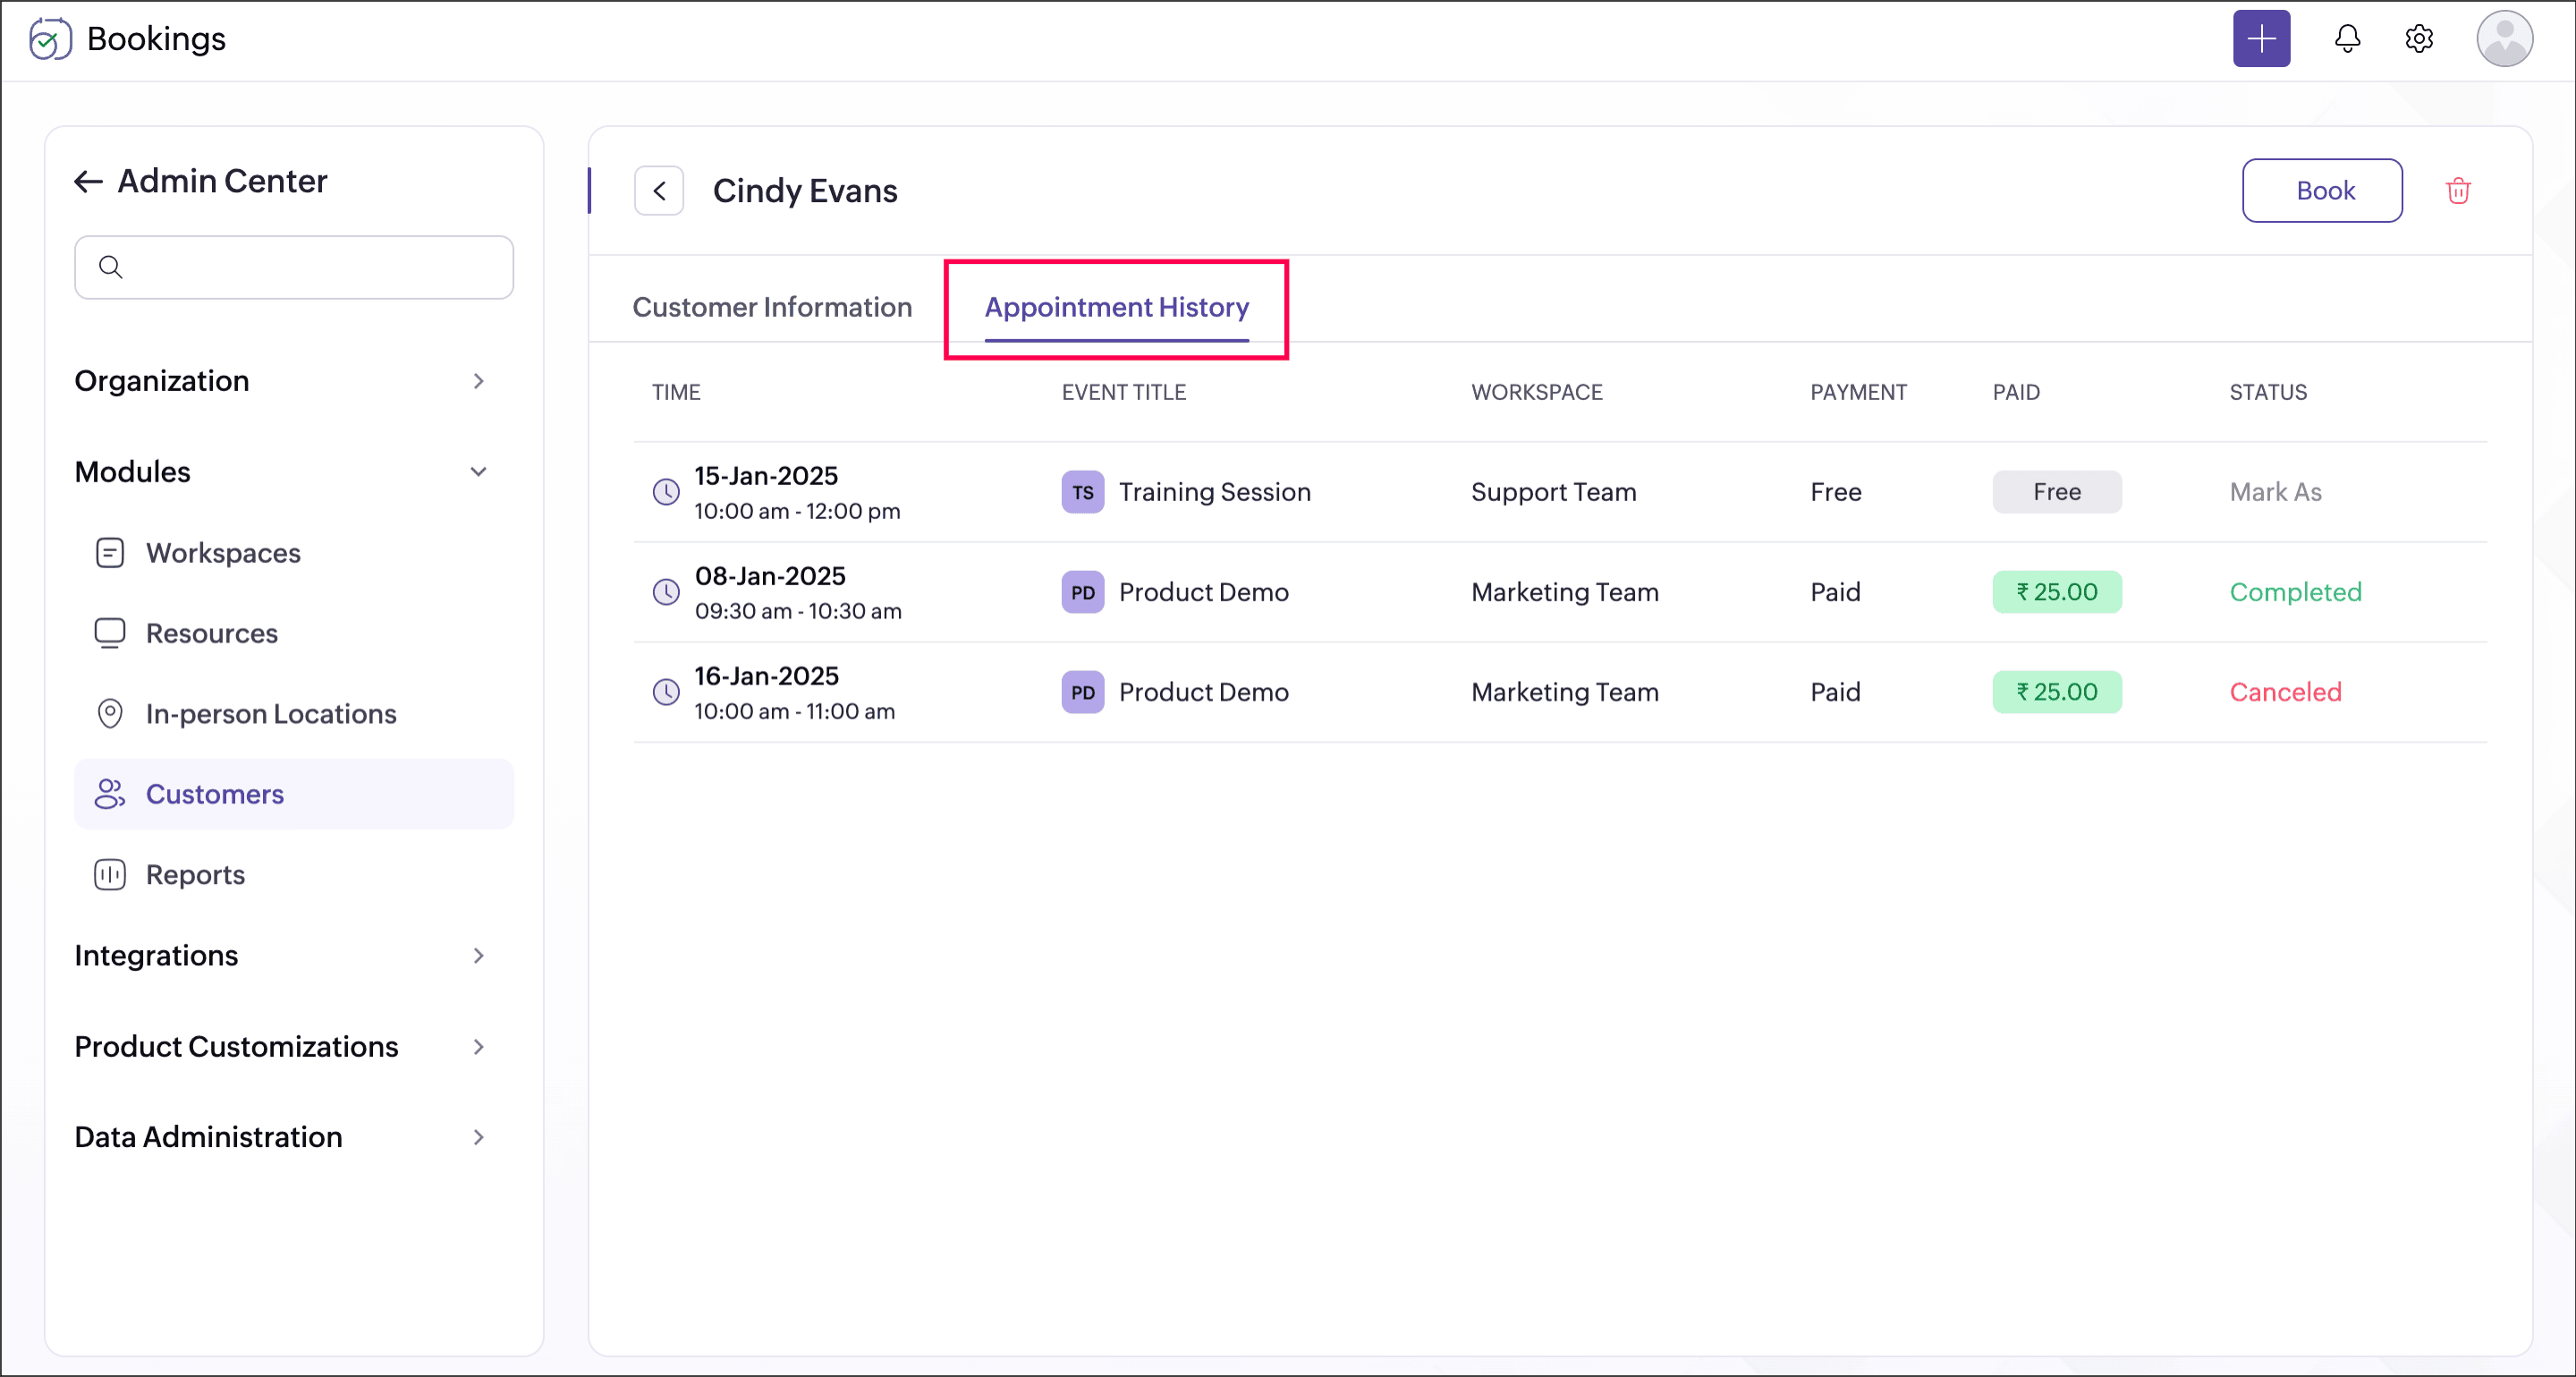Image resolution: width=2576 pixels, height=1377 pixels.
Task: Click 15-Jan-2025 date text
Action: pos(766,476)
